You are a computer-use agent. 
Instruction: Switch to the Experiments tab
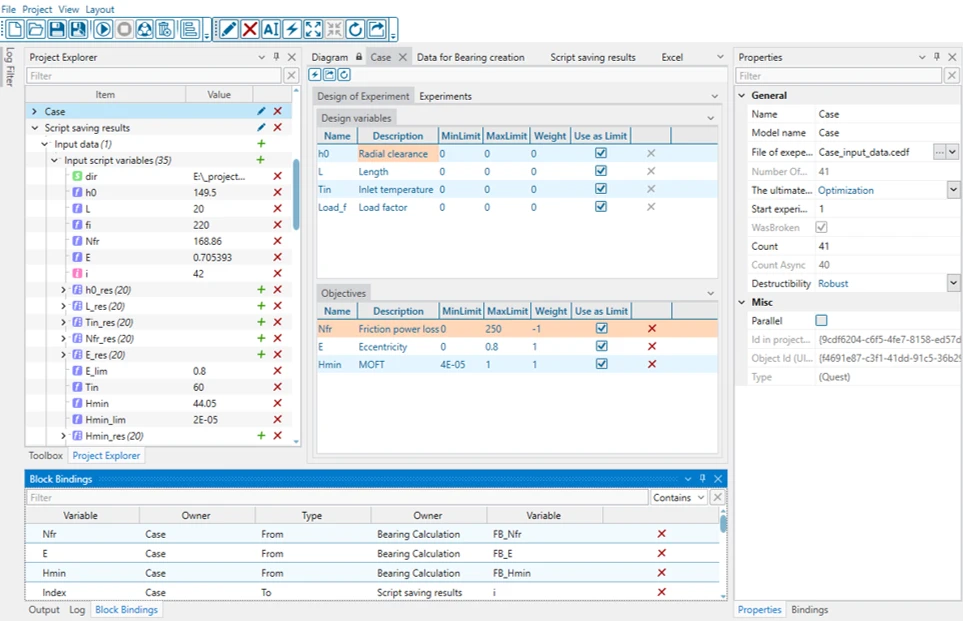coord(445,96)
